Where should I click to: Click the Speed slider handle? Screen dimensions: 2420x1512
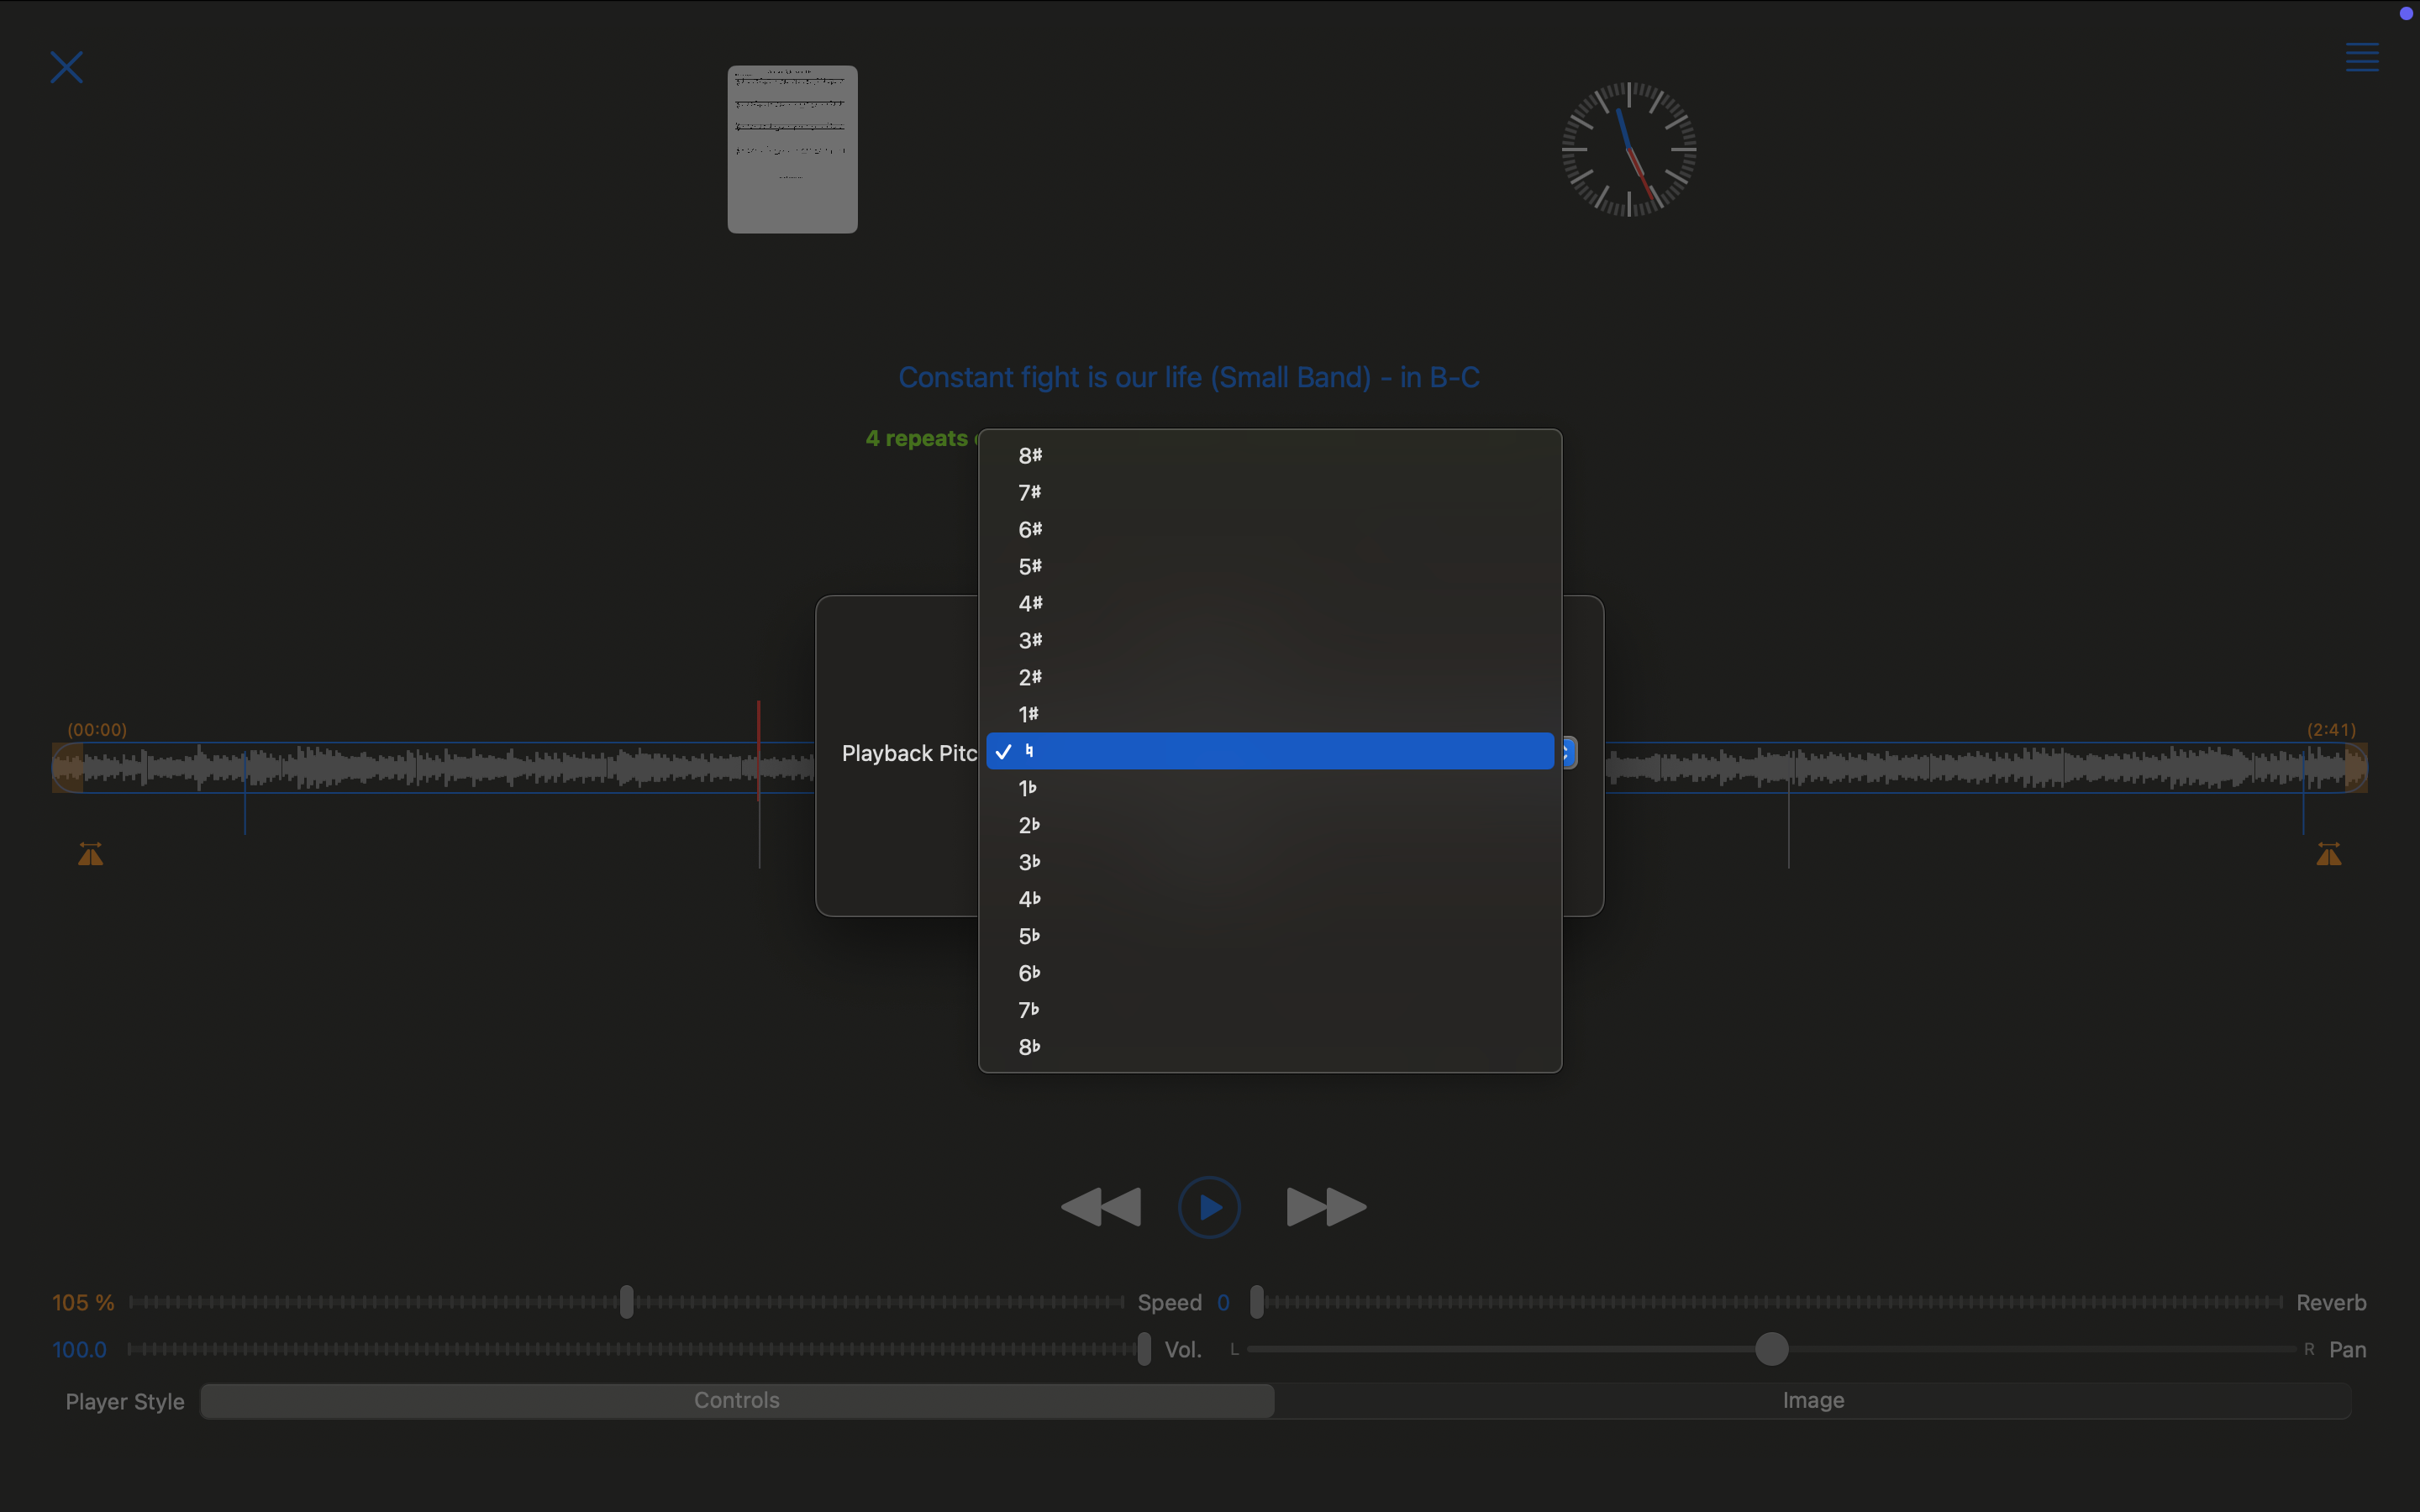(x=627, y=1302)
